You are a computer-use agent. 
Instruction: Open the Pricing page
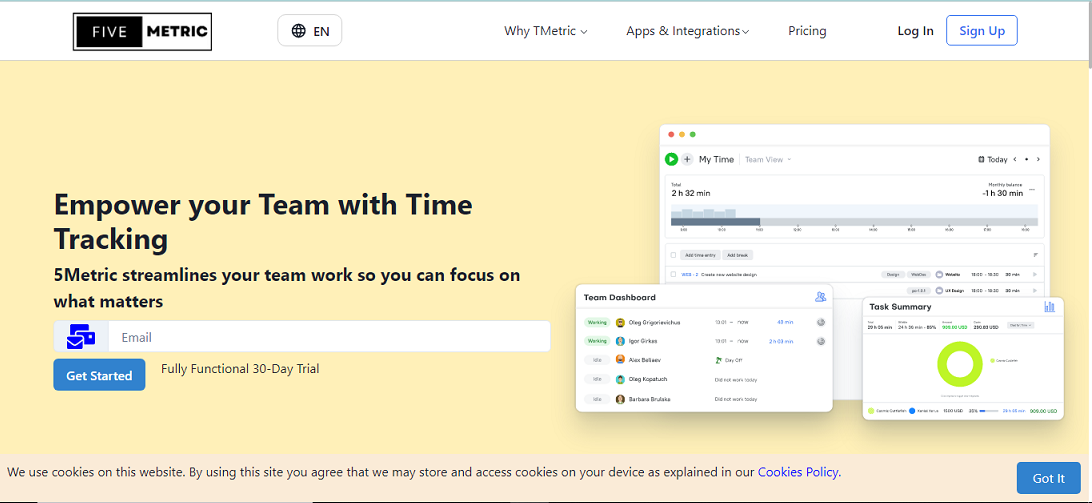pyautogui.click(x=807, y=31)
